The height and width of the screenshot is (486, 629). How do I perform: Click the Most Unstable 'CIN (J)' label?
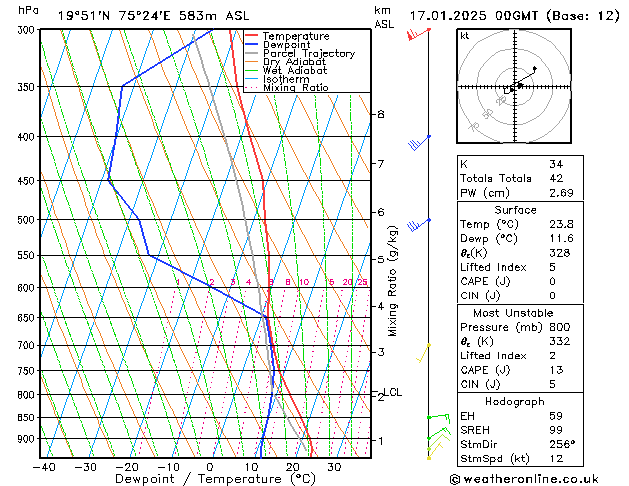(480, 384)
